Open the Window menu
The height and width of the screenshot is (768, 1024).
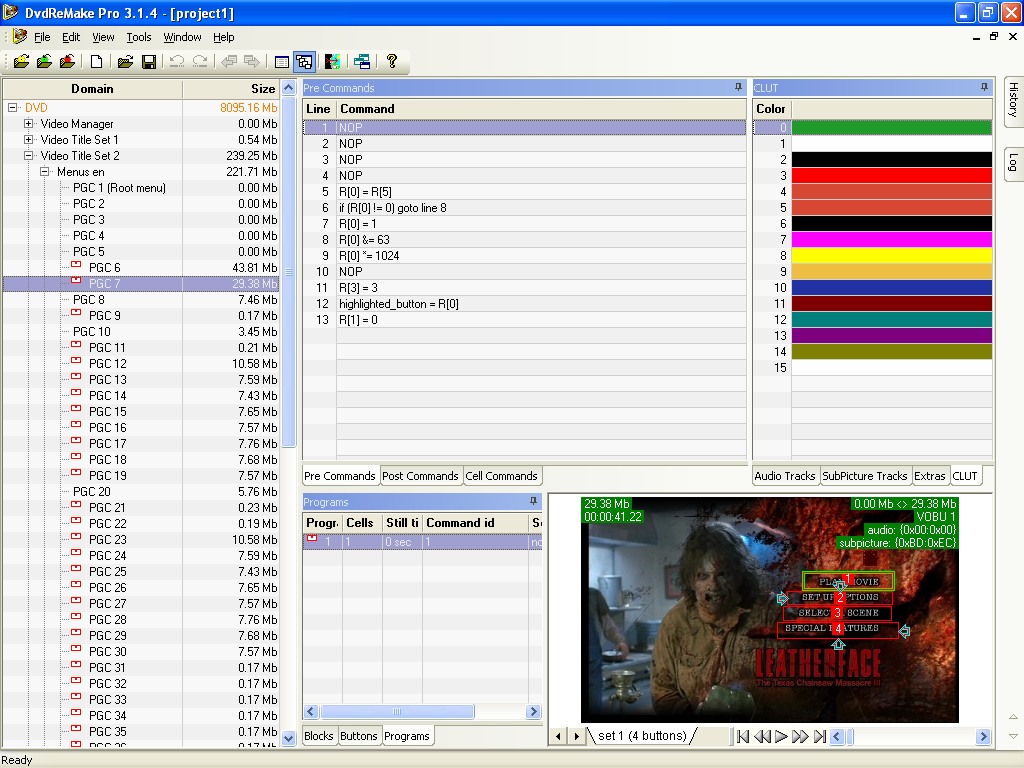click(x=182, y=37)
